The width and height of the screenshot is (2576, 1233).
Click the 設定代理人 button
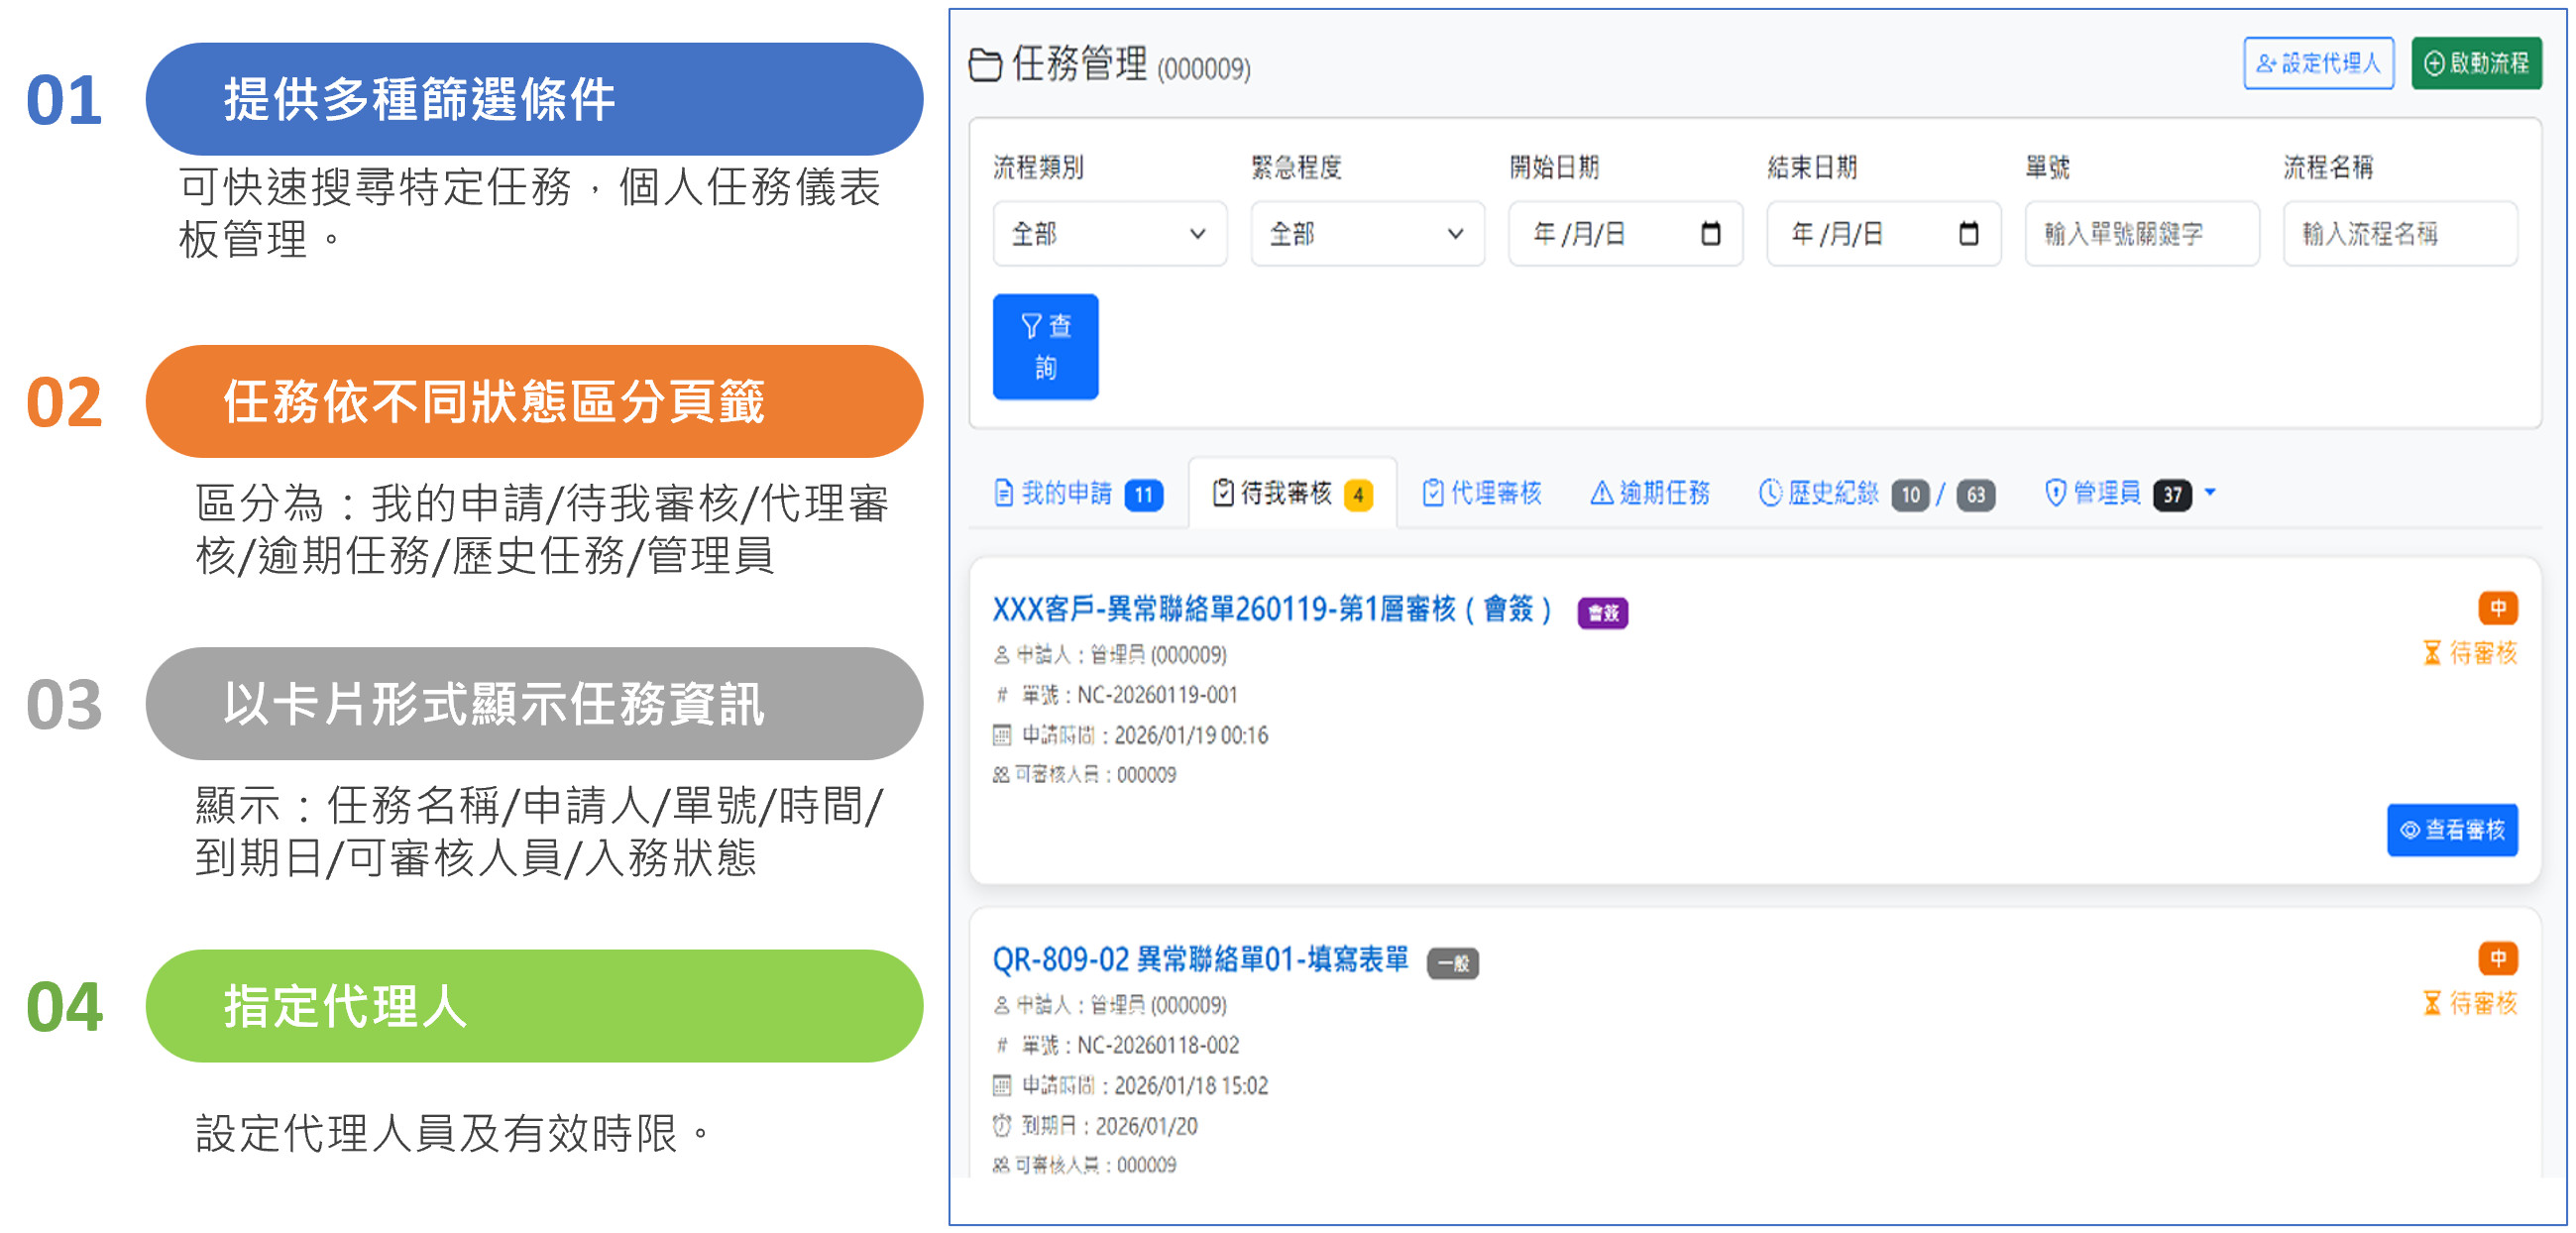(2317, 63)
